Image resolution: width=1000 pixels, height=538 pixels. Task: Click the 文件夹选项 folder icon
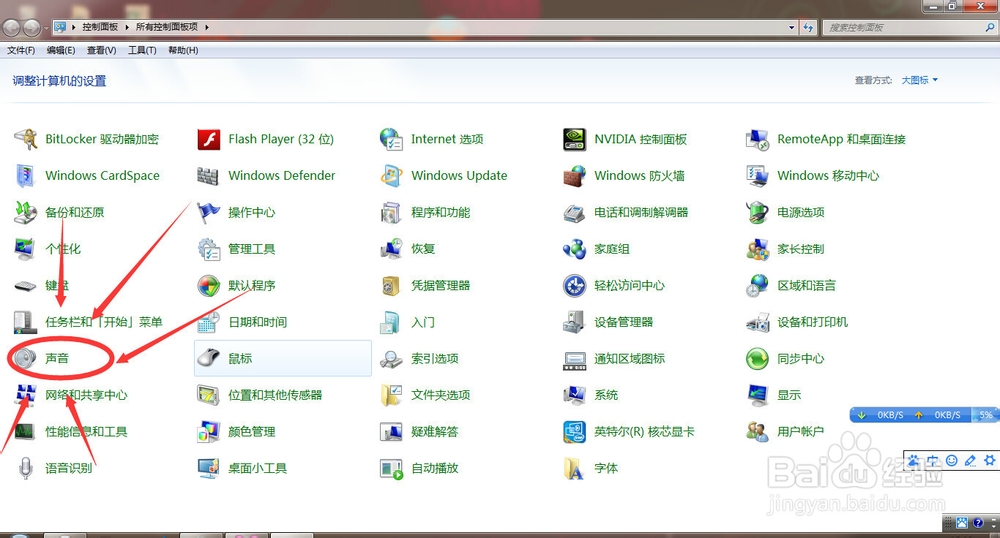(x=391, y=395)
